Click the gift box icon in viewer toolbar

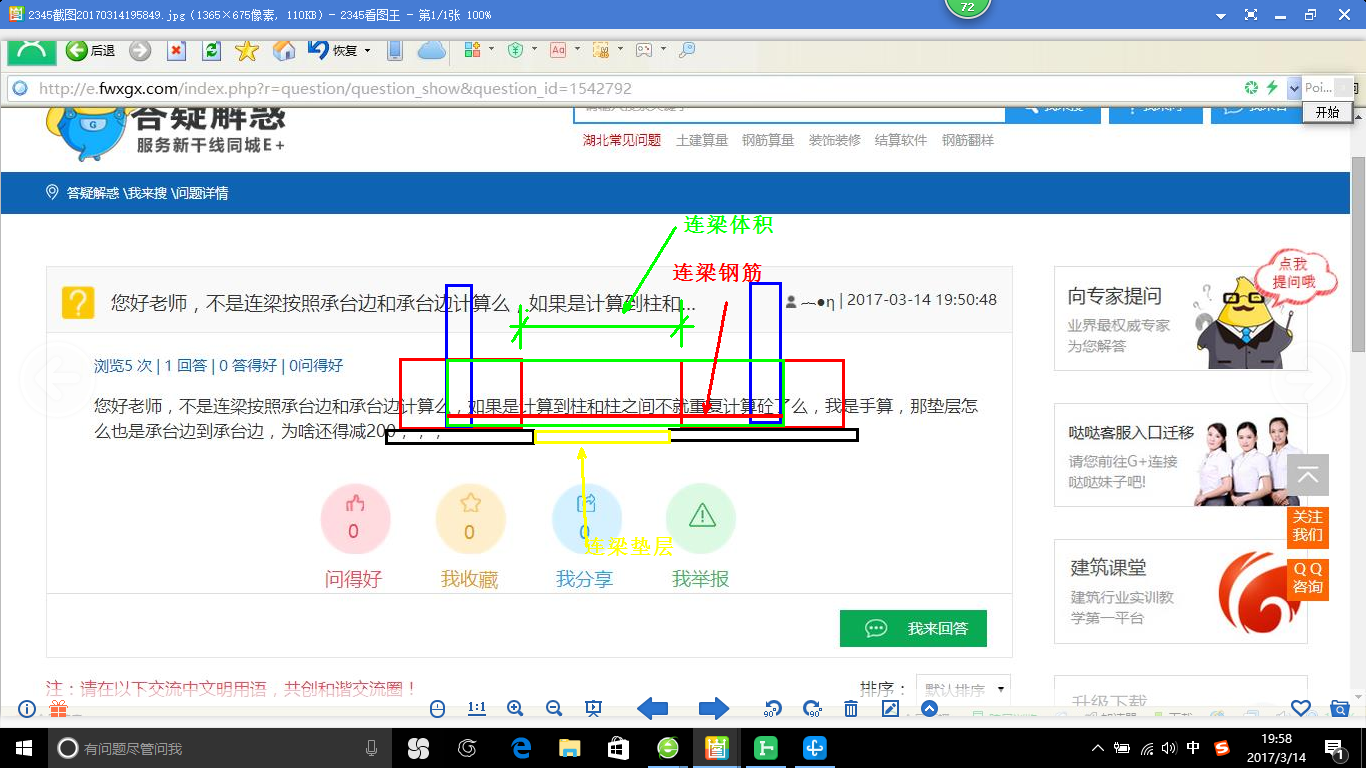click(x=58, y=709)
